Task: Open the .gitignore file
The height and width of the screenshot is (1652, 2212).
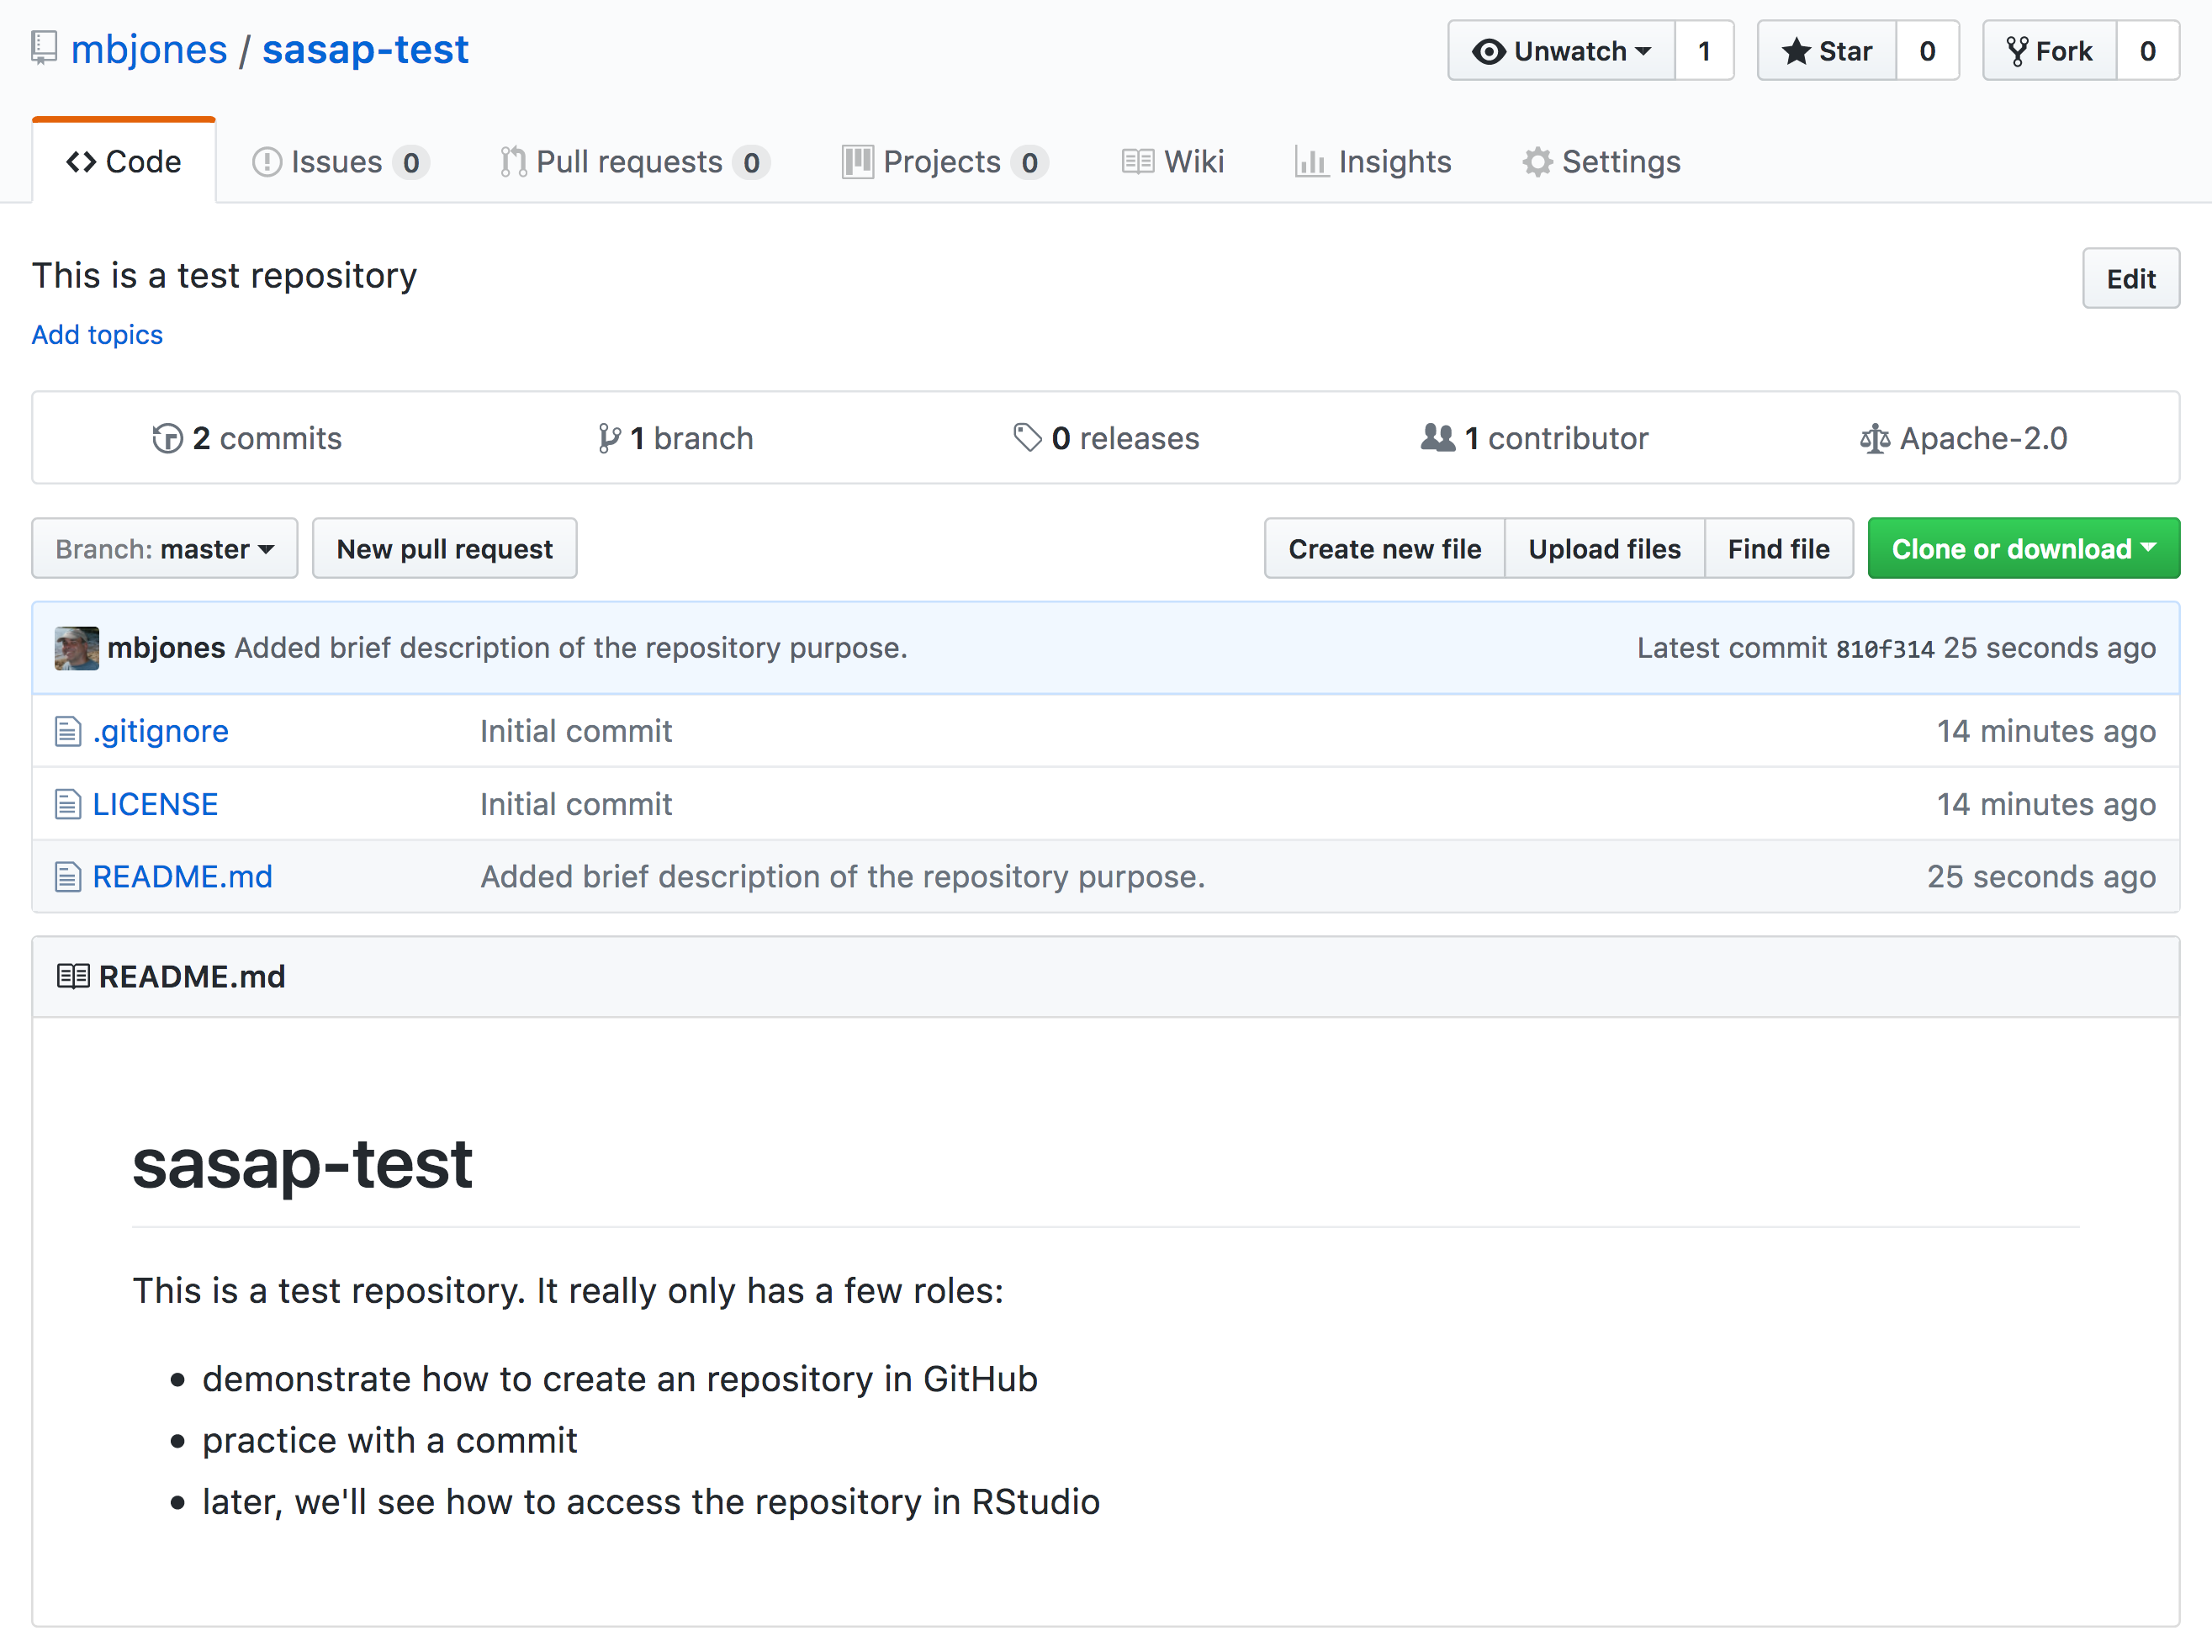Action: (161, 732)
